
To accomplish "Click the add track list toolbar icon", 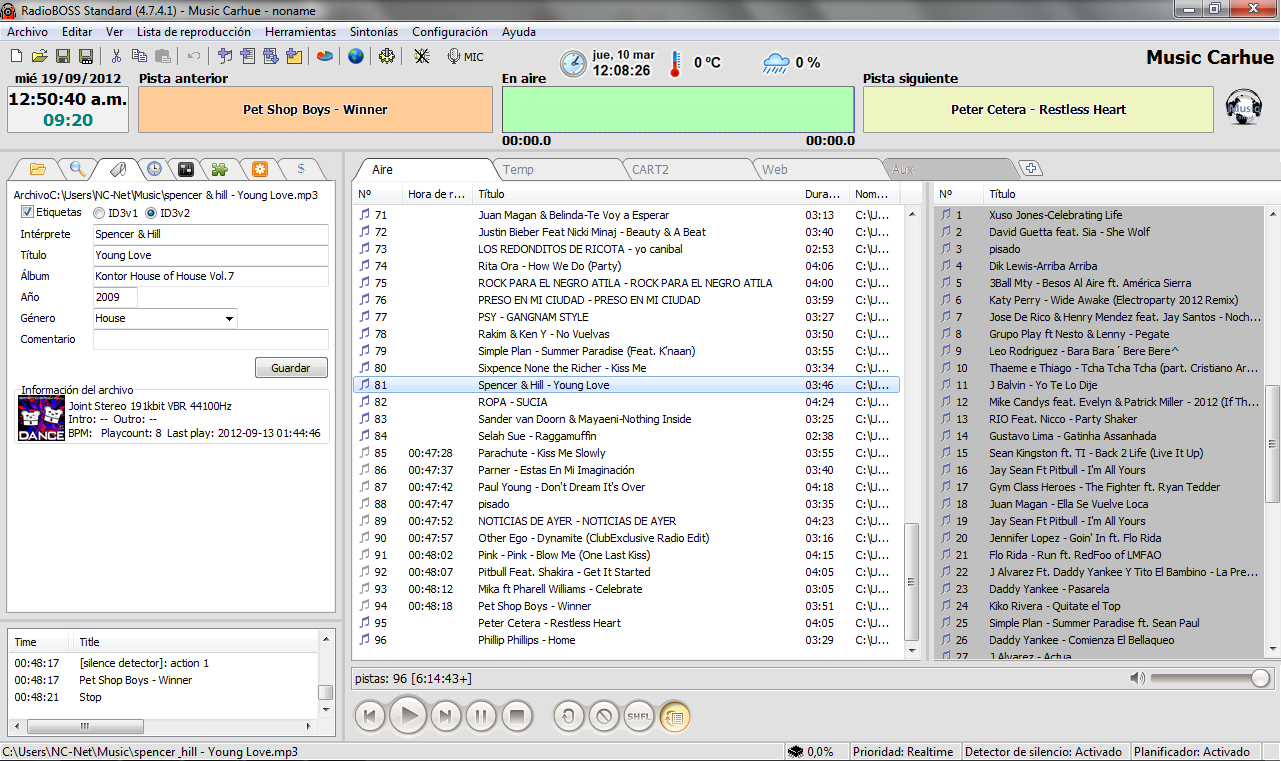I will pyautogui.click(x=247, y=57).
